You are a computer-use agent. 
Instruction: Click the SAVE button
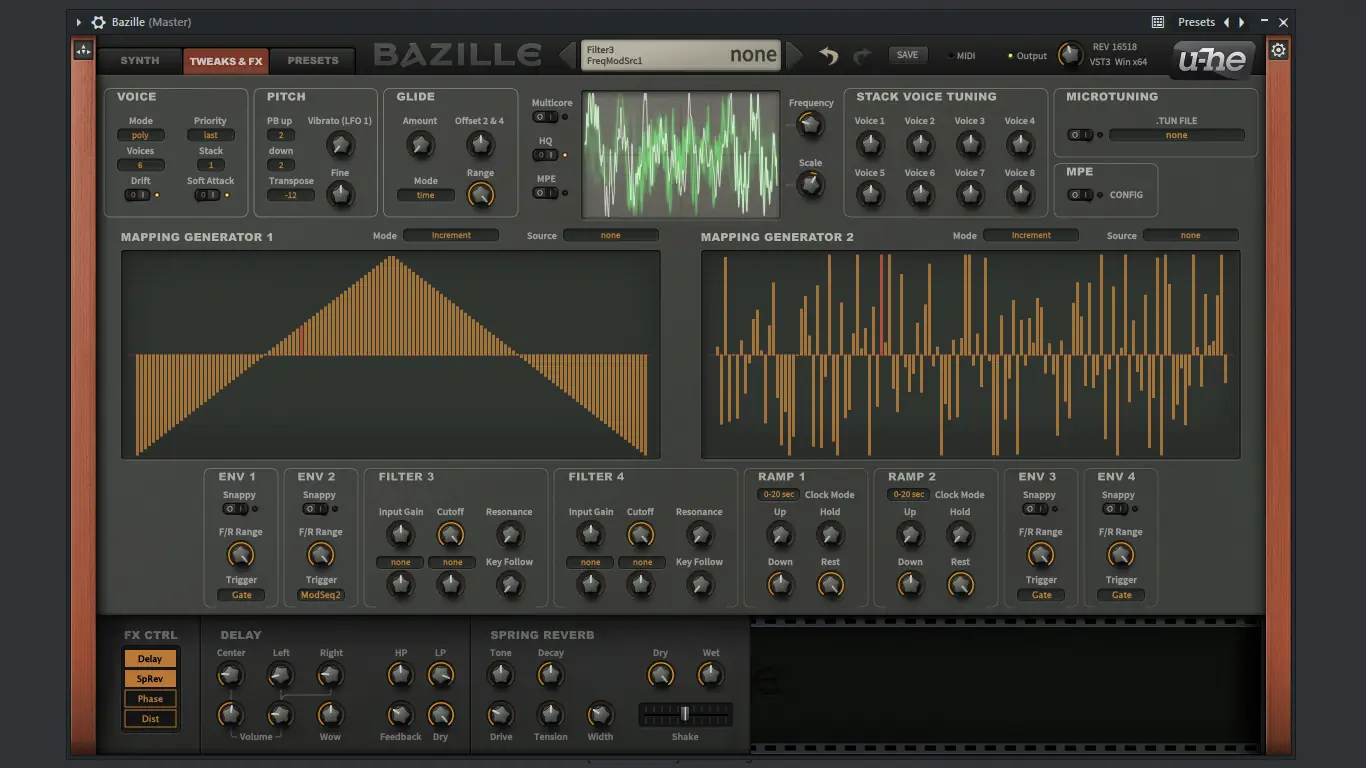[x=907, y=55]
